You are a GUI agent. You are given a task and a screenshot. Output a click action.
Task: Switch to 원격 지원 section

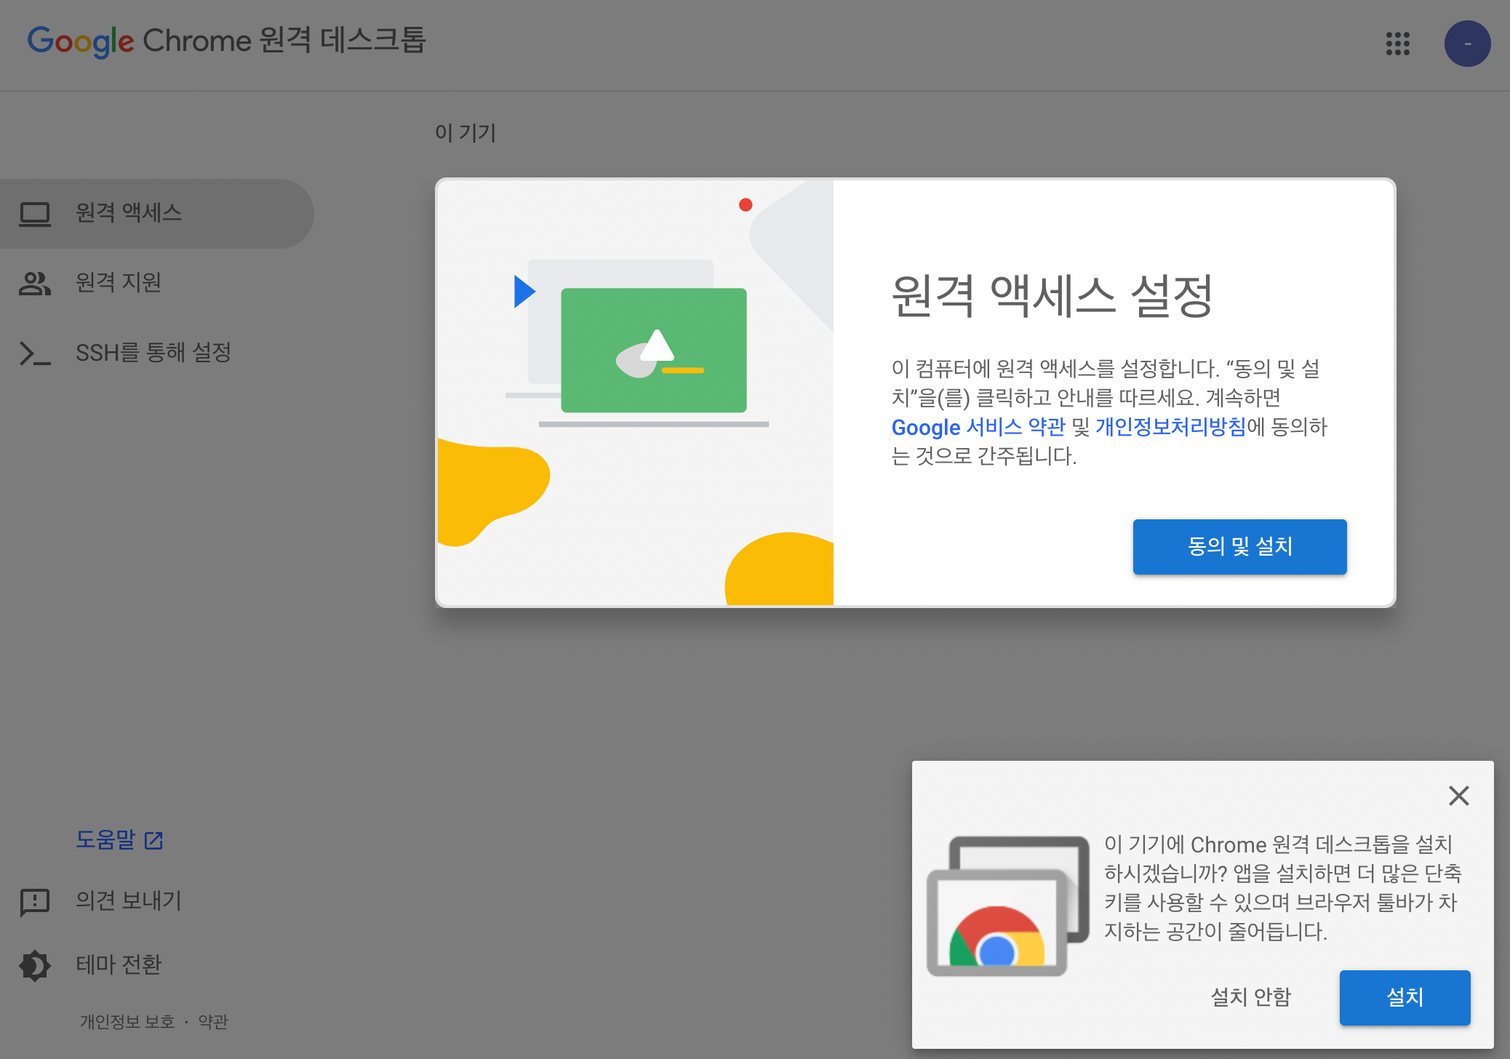pyautogui.click(x=157, y=283)
